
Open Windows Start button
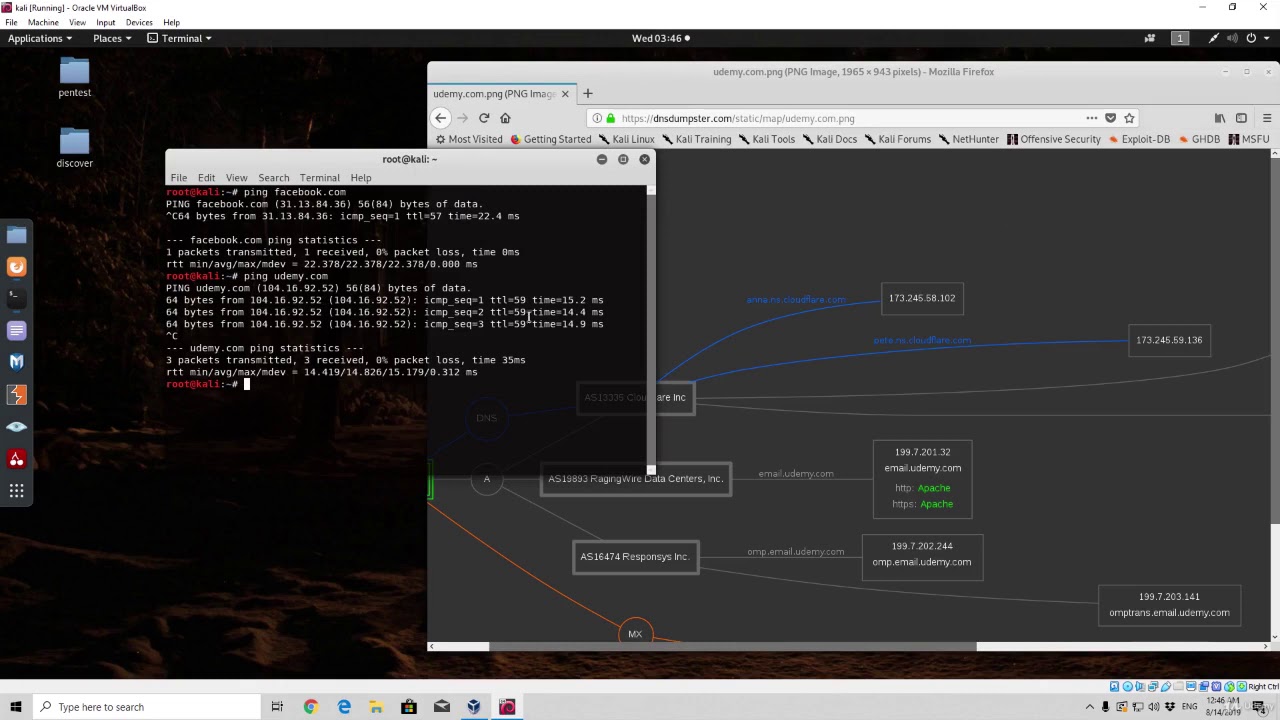click(16, 707)
